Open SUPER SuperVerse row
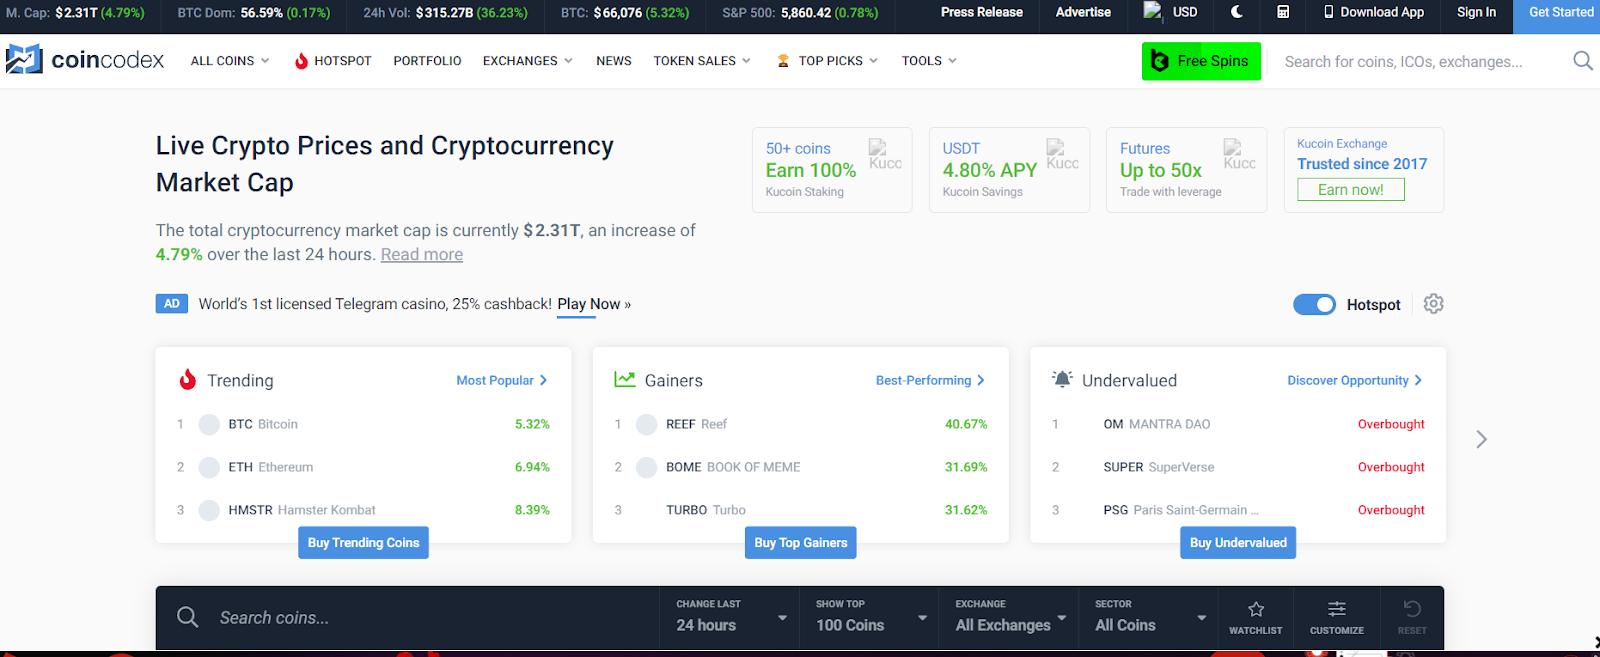Viewport: 1600px width, 657px height. (1238, 467)
